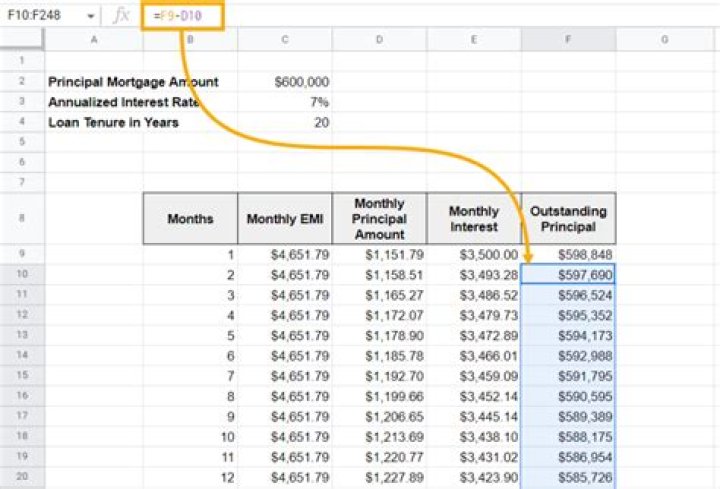
Task: Select the corner select-all box
Action: [x=22, y=39]
